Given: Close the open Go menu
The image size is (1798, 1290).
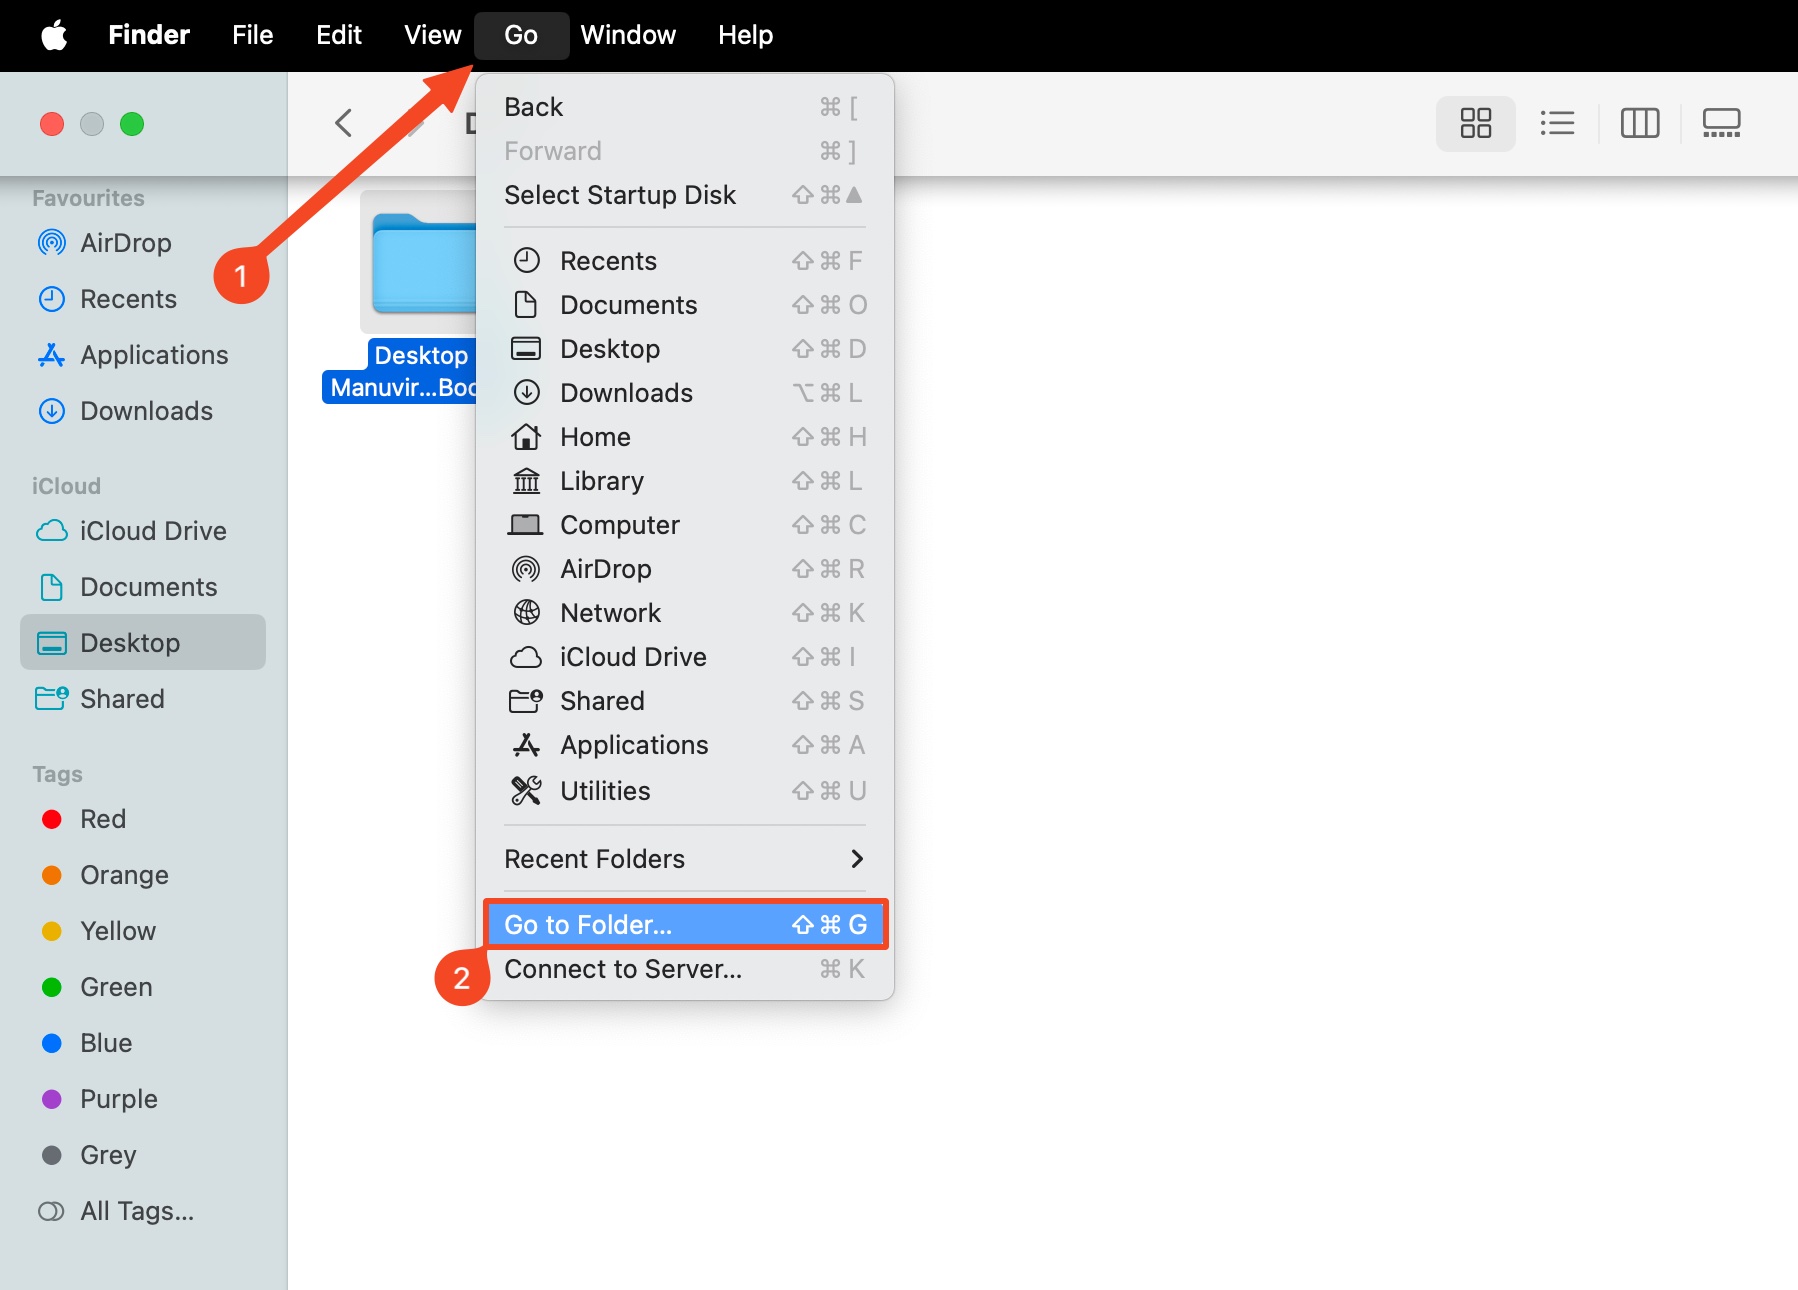Looking at the screenshot, I should pyautogui.click(x=521, y=36).
